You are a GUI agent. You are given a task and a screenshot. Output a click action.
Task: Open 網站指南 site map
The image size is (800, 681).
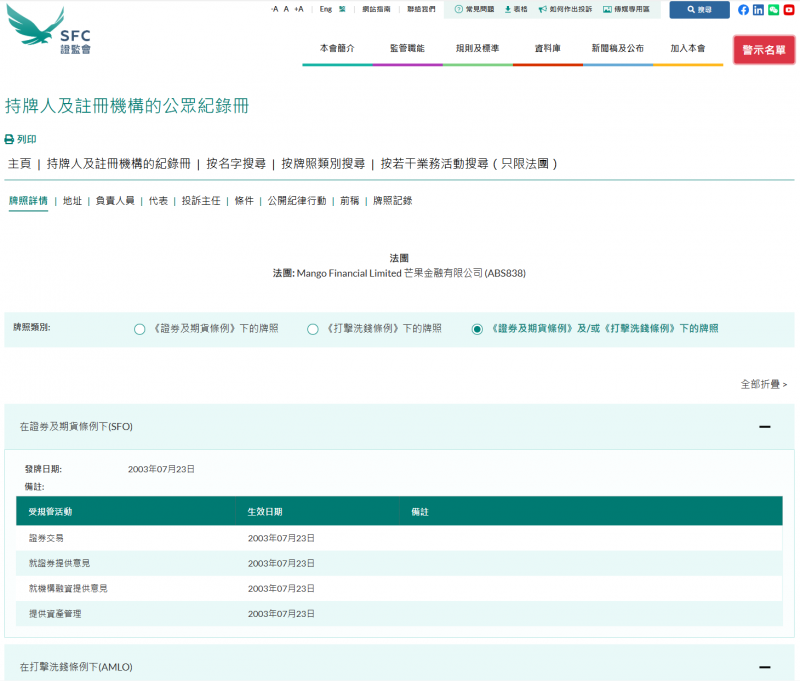coord(377,9)
